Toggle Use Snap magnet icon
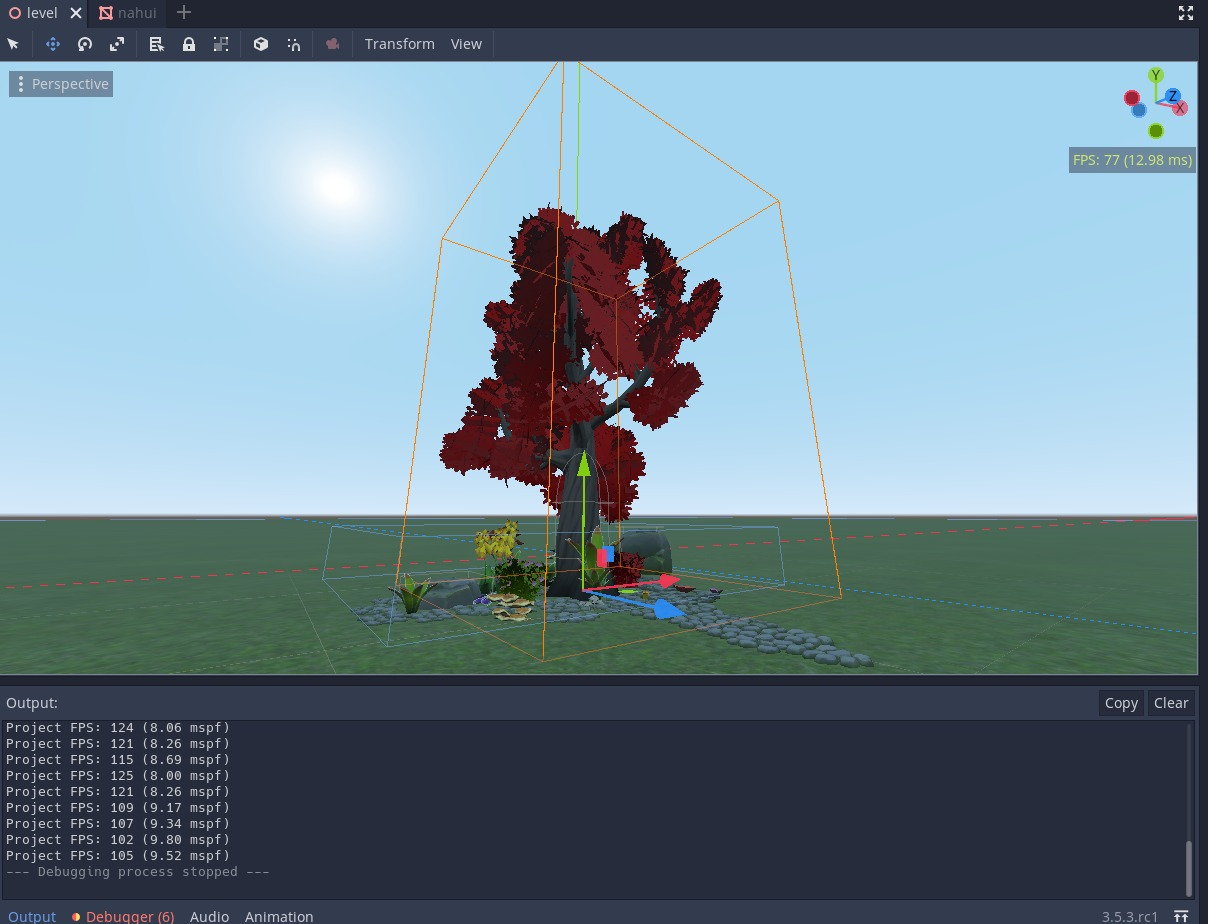1208x924 pixels. (293, 44)
